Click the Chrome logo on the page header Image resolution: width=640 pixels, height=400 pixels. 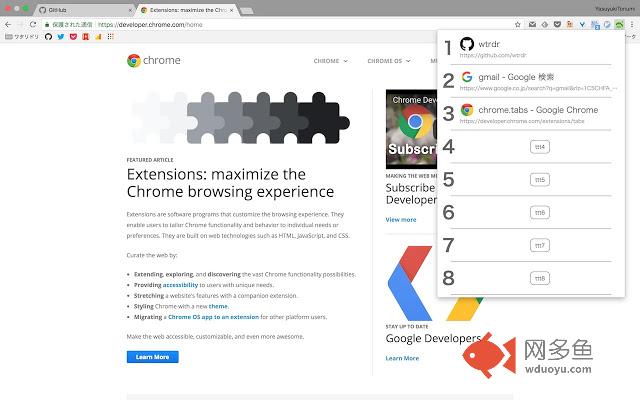pyautogui.click(x=153, y=60)
